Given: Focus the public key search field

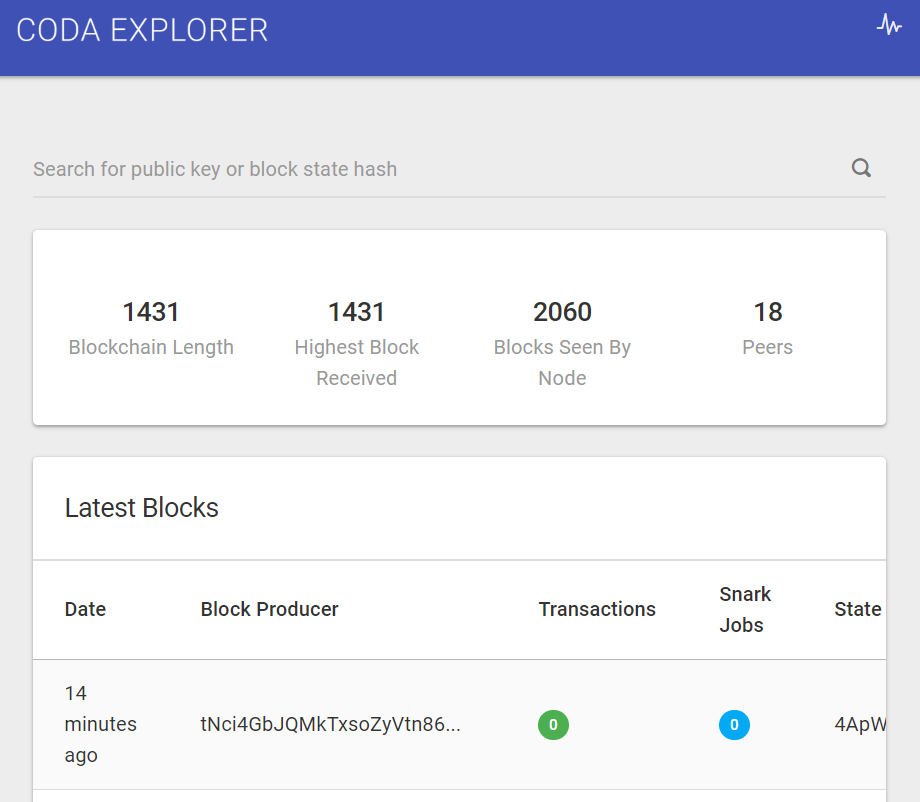Looking at the screenshot, I should (430, 169).
